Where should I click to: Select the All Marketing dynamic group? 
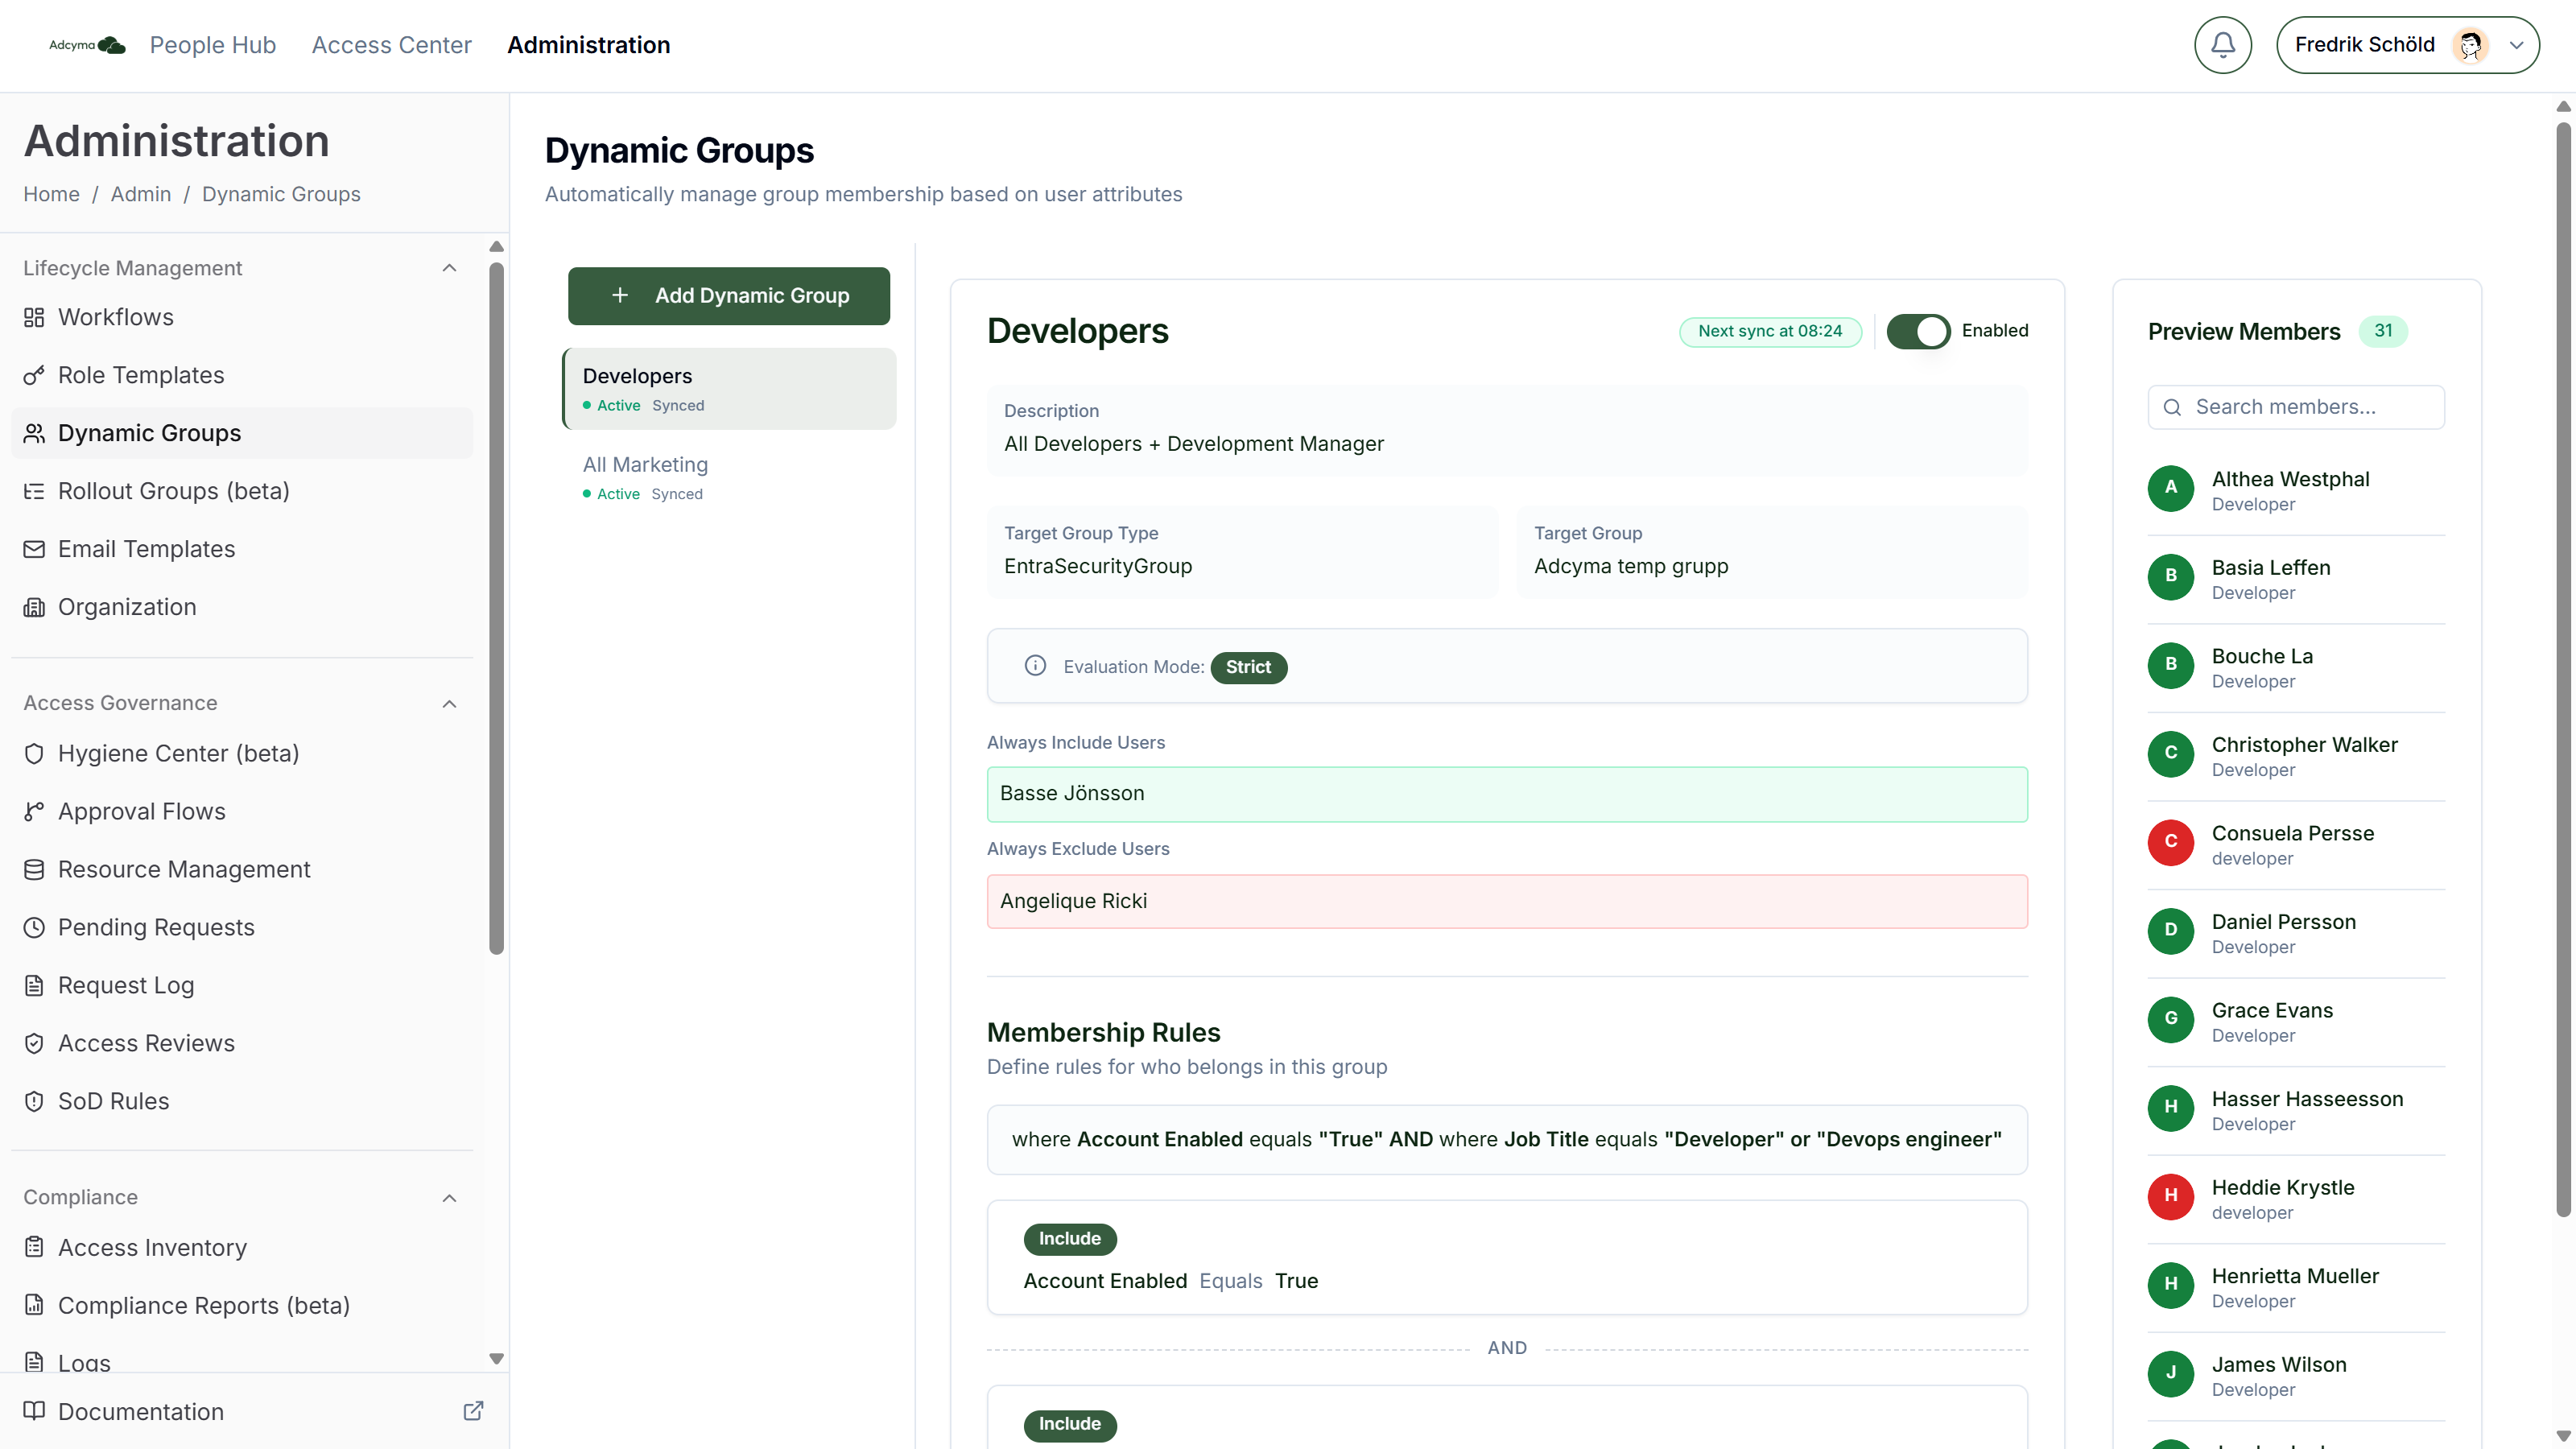[729, 477]
